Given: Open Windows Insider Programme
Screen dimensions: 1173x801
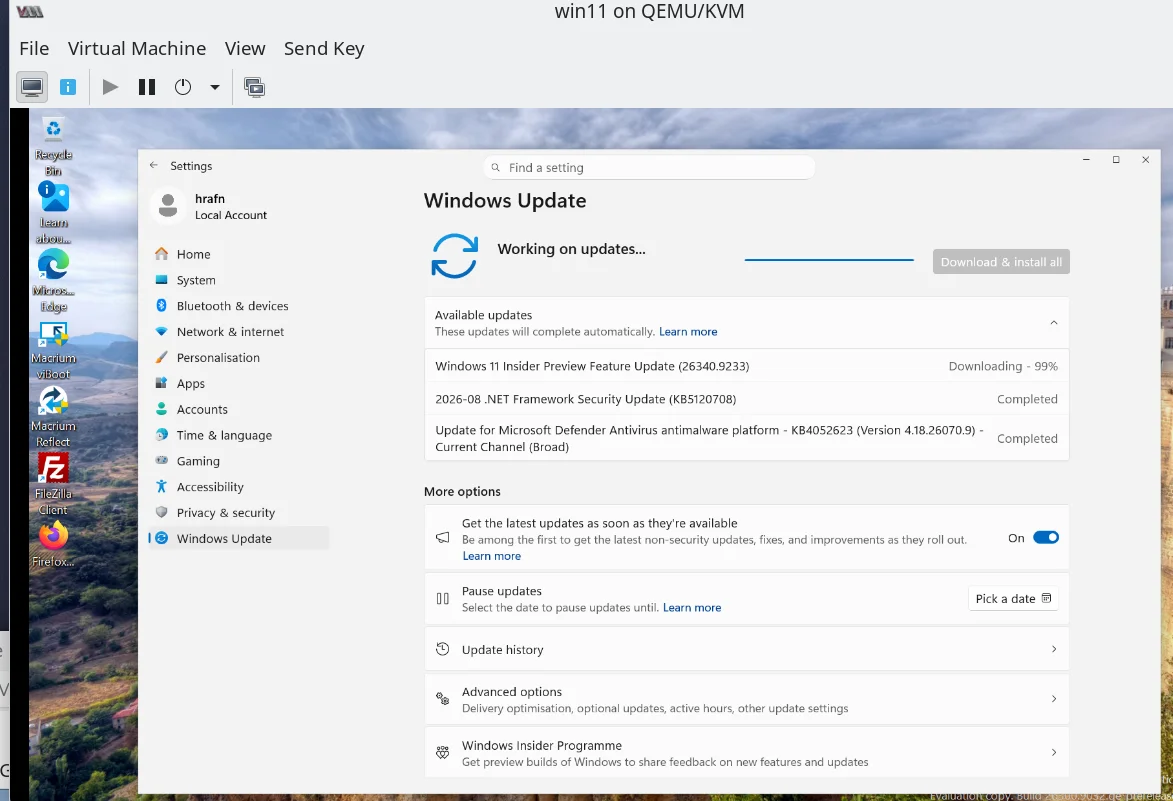Looking at the screenshot, I should click(x=747, y=753).
